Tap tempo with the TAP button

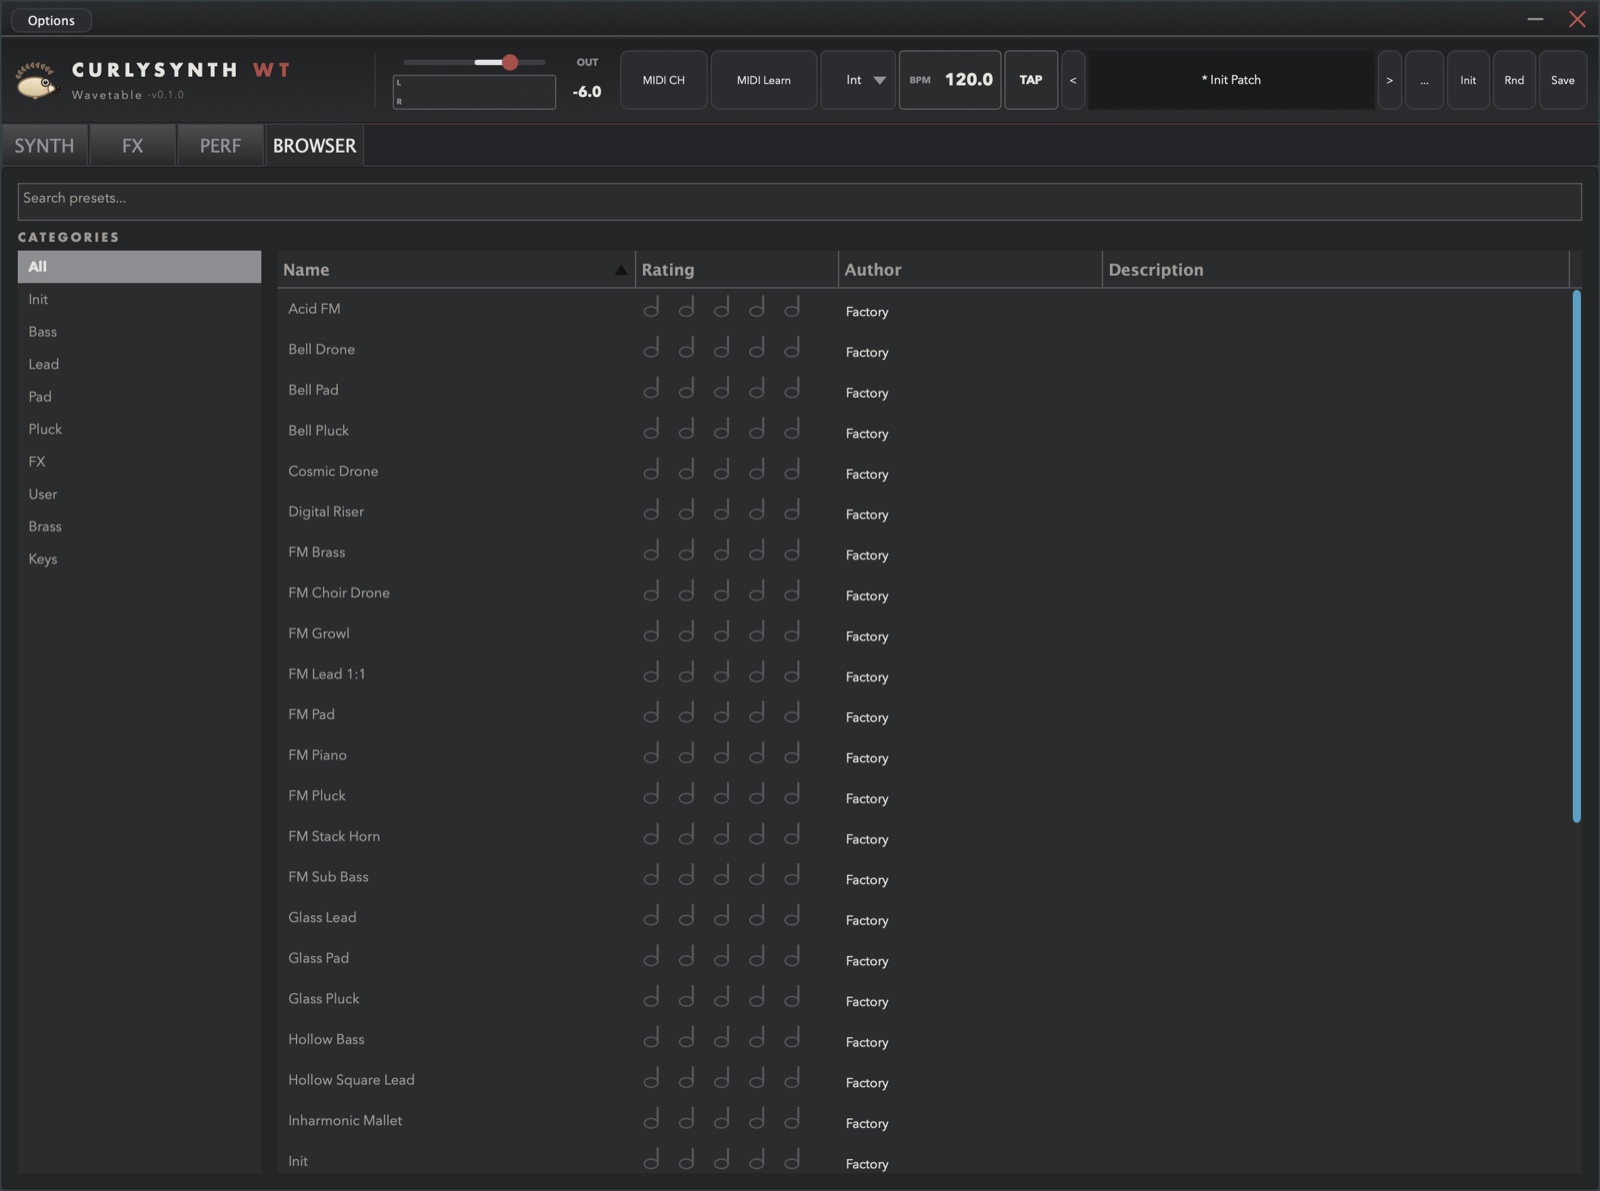[1031, 80]
